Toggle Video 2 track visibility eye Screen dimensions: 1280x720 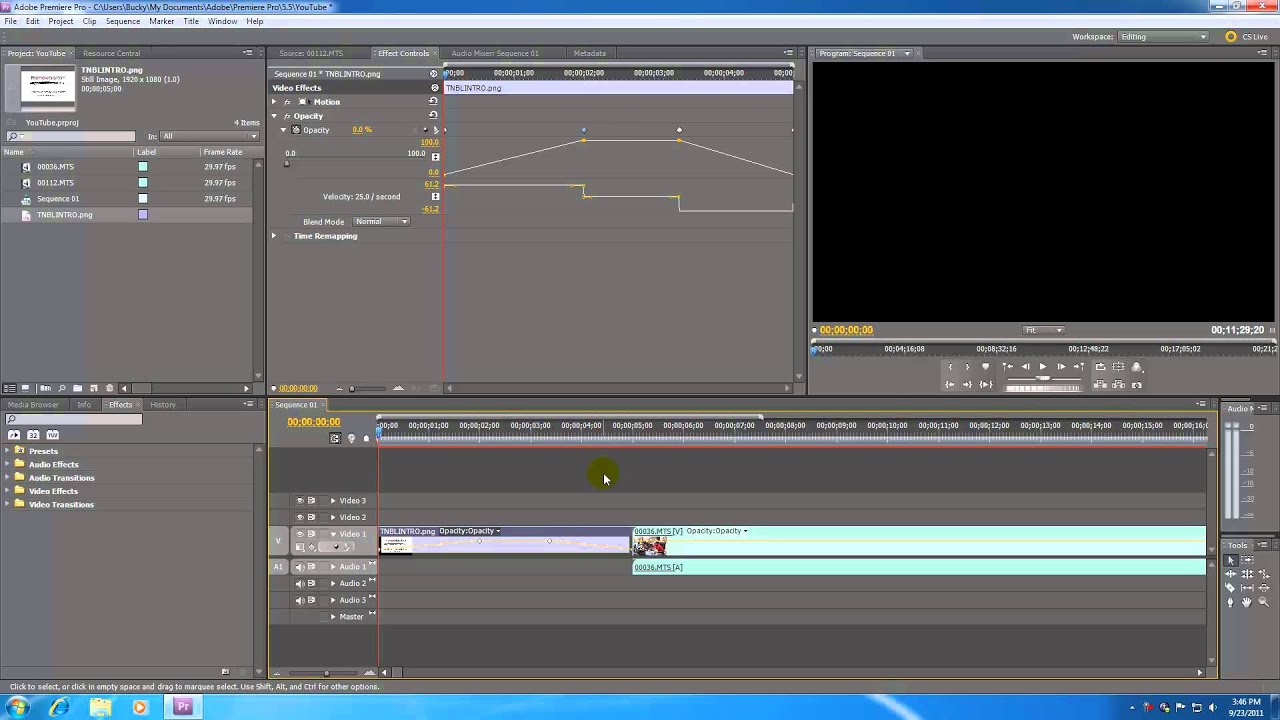[x=299, y=517]
